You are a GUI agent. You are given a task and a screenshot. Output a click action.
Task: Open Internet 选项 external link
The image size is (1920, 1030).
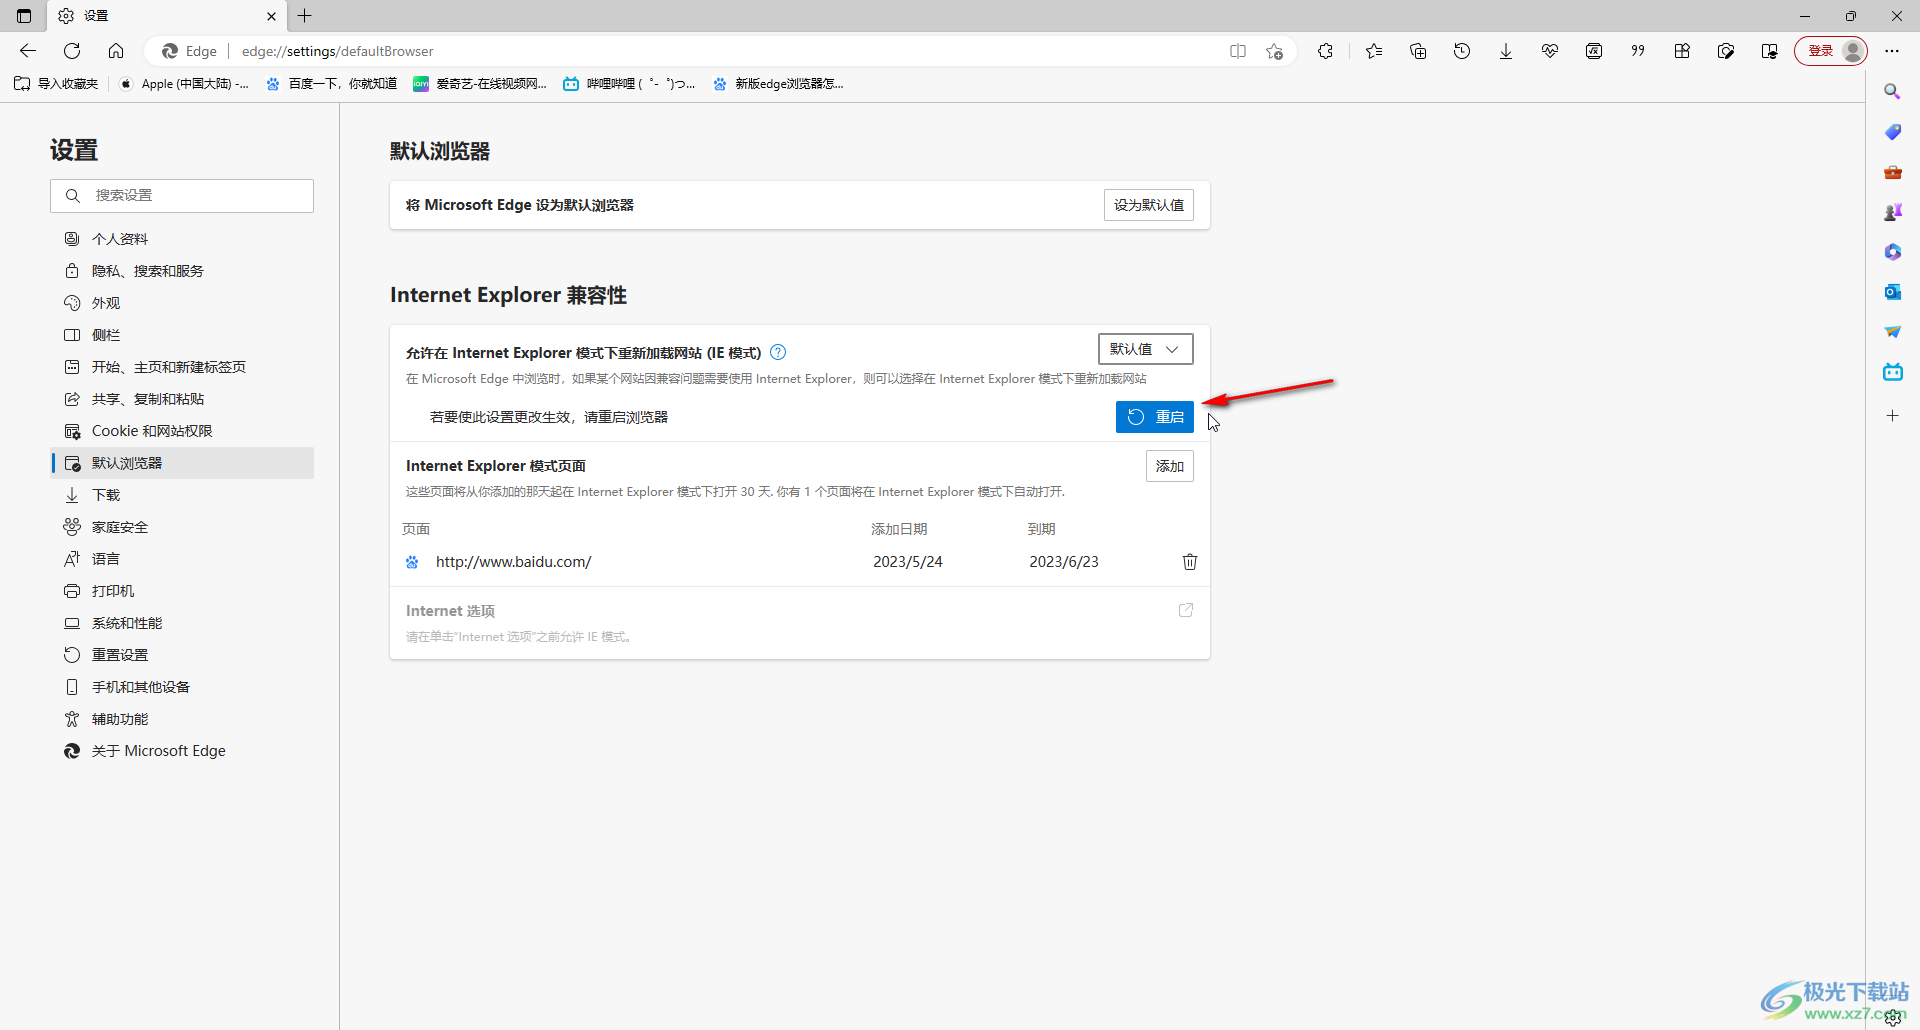[1186, 610]
